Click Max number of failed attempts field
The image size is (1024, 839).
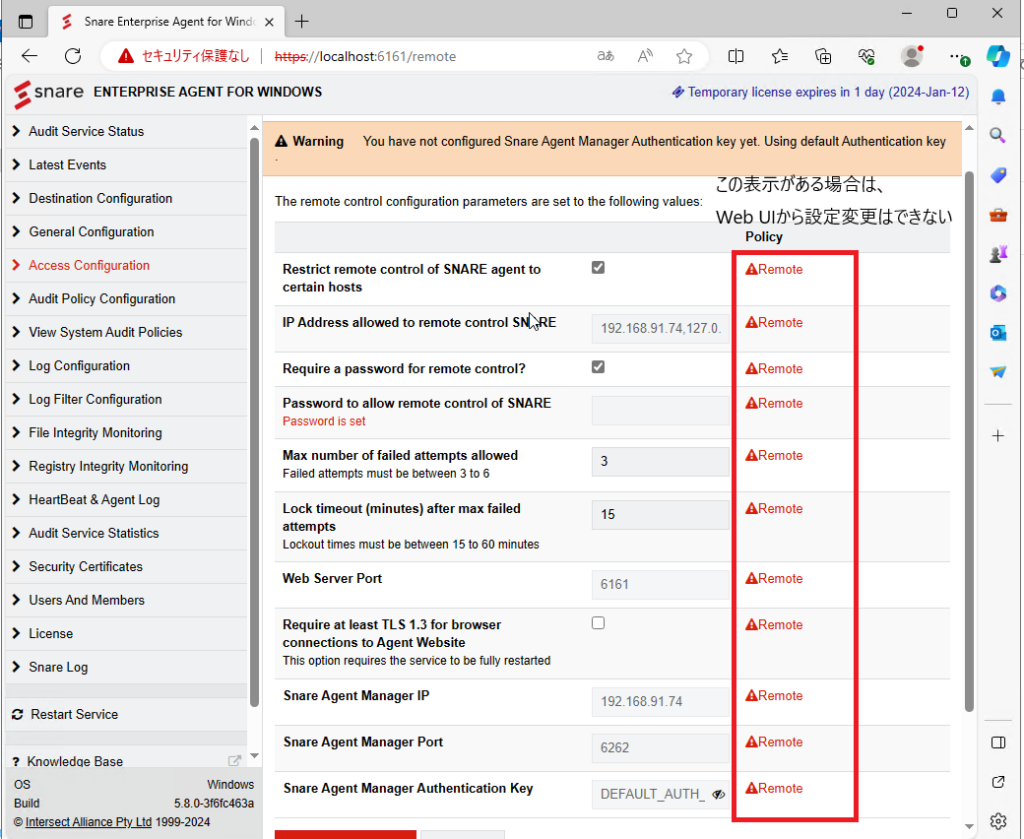[x=660, y=462]
